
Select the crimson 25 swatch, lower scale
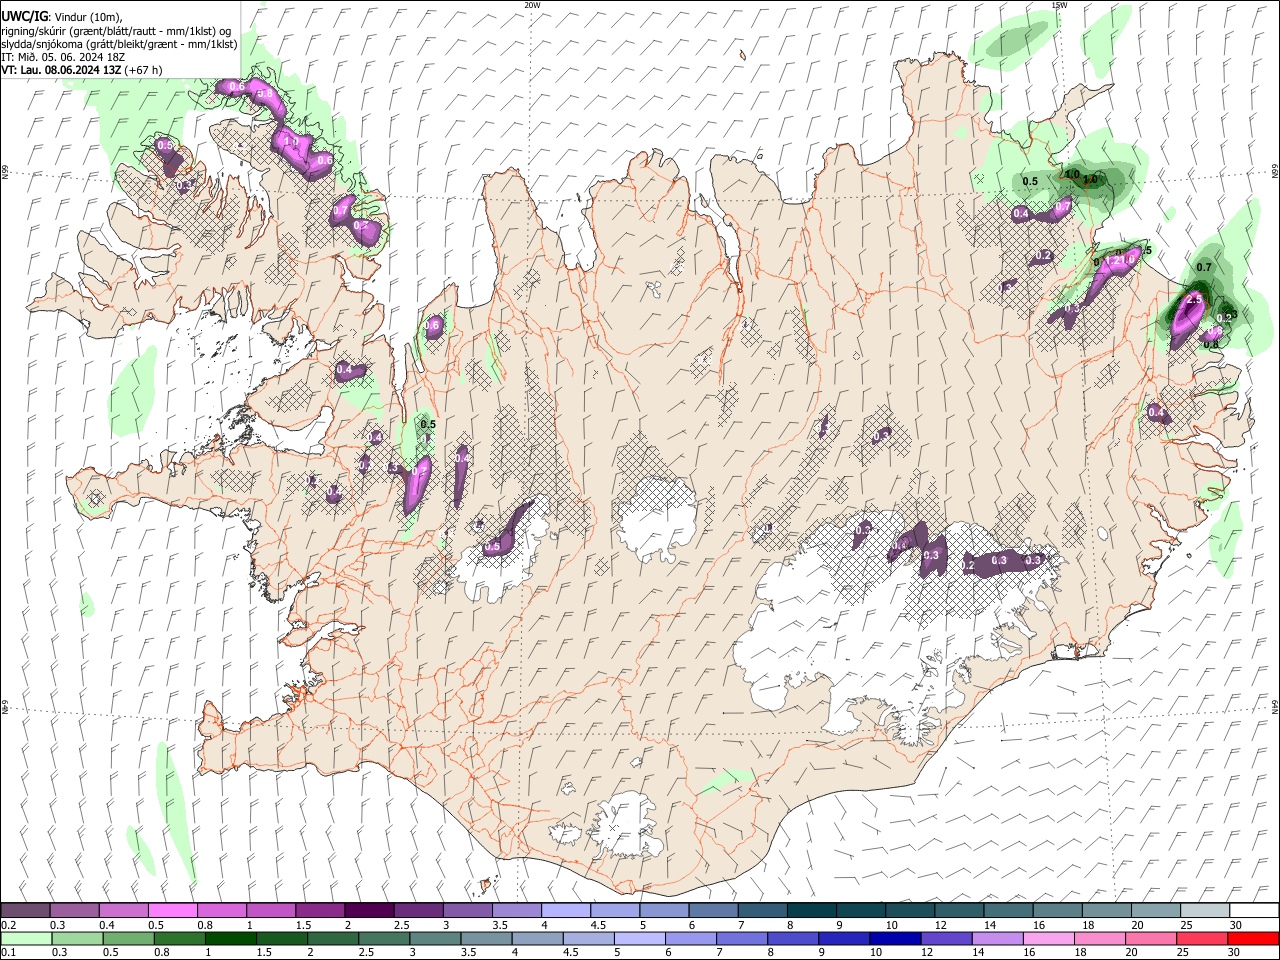click(x=1201, y=938)
